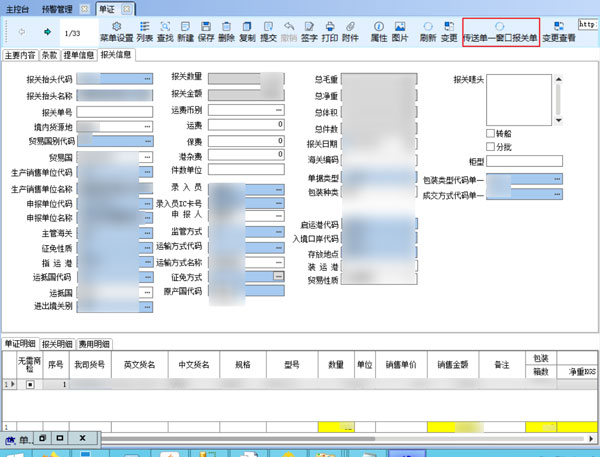Image resolution: width=600 pixels, height=457 pixels.
Task: Click the 运费 amount field
Action: pos(246,125)
